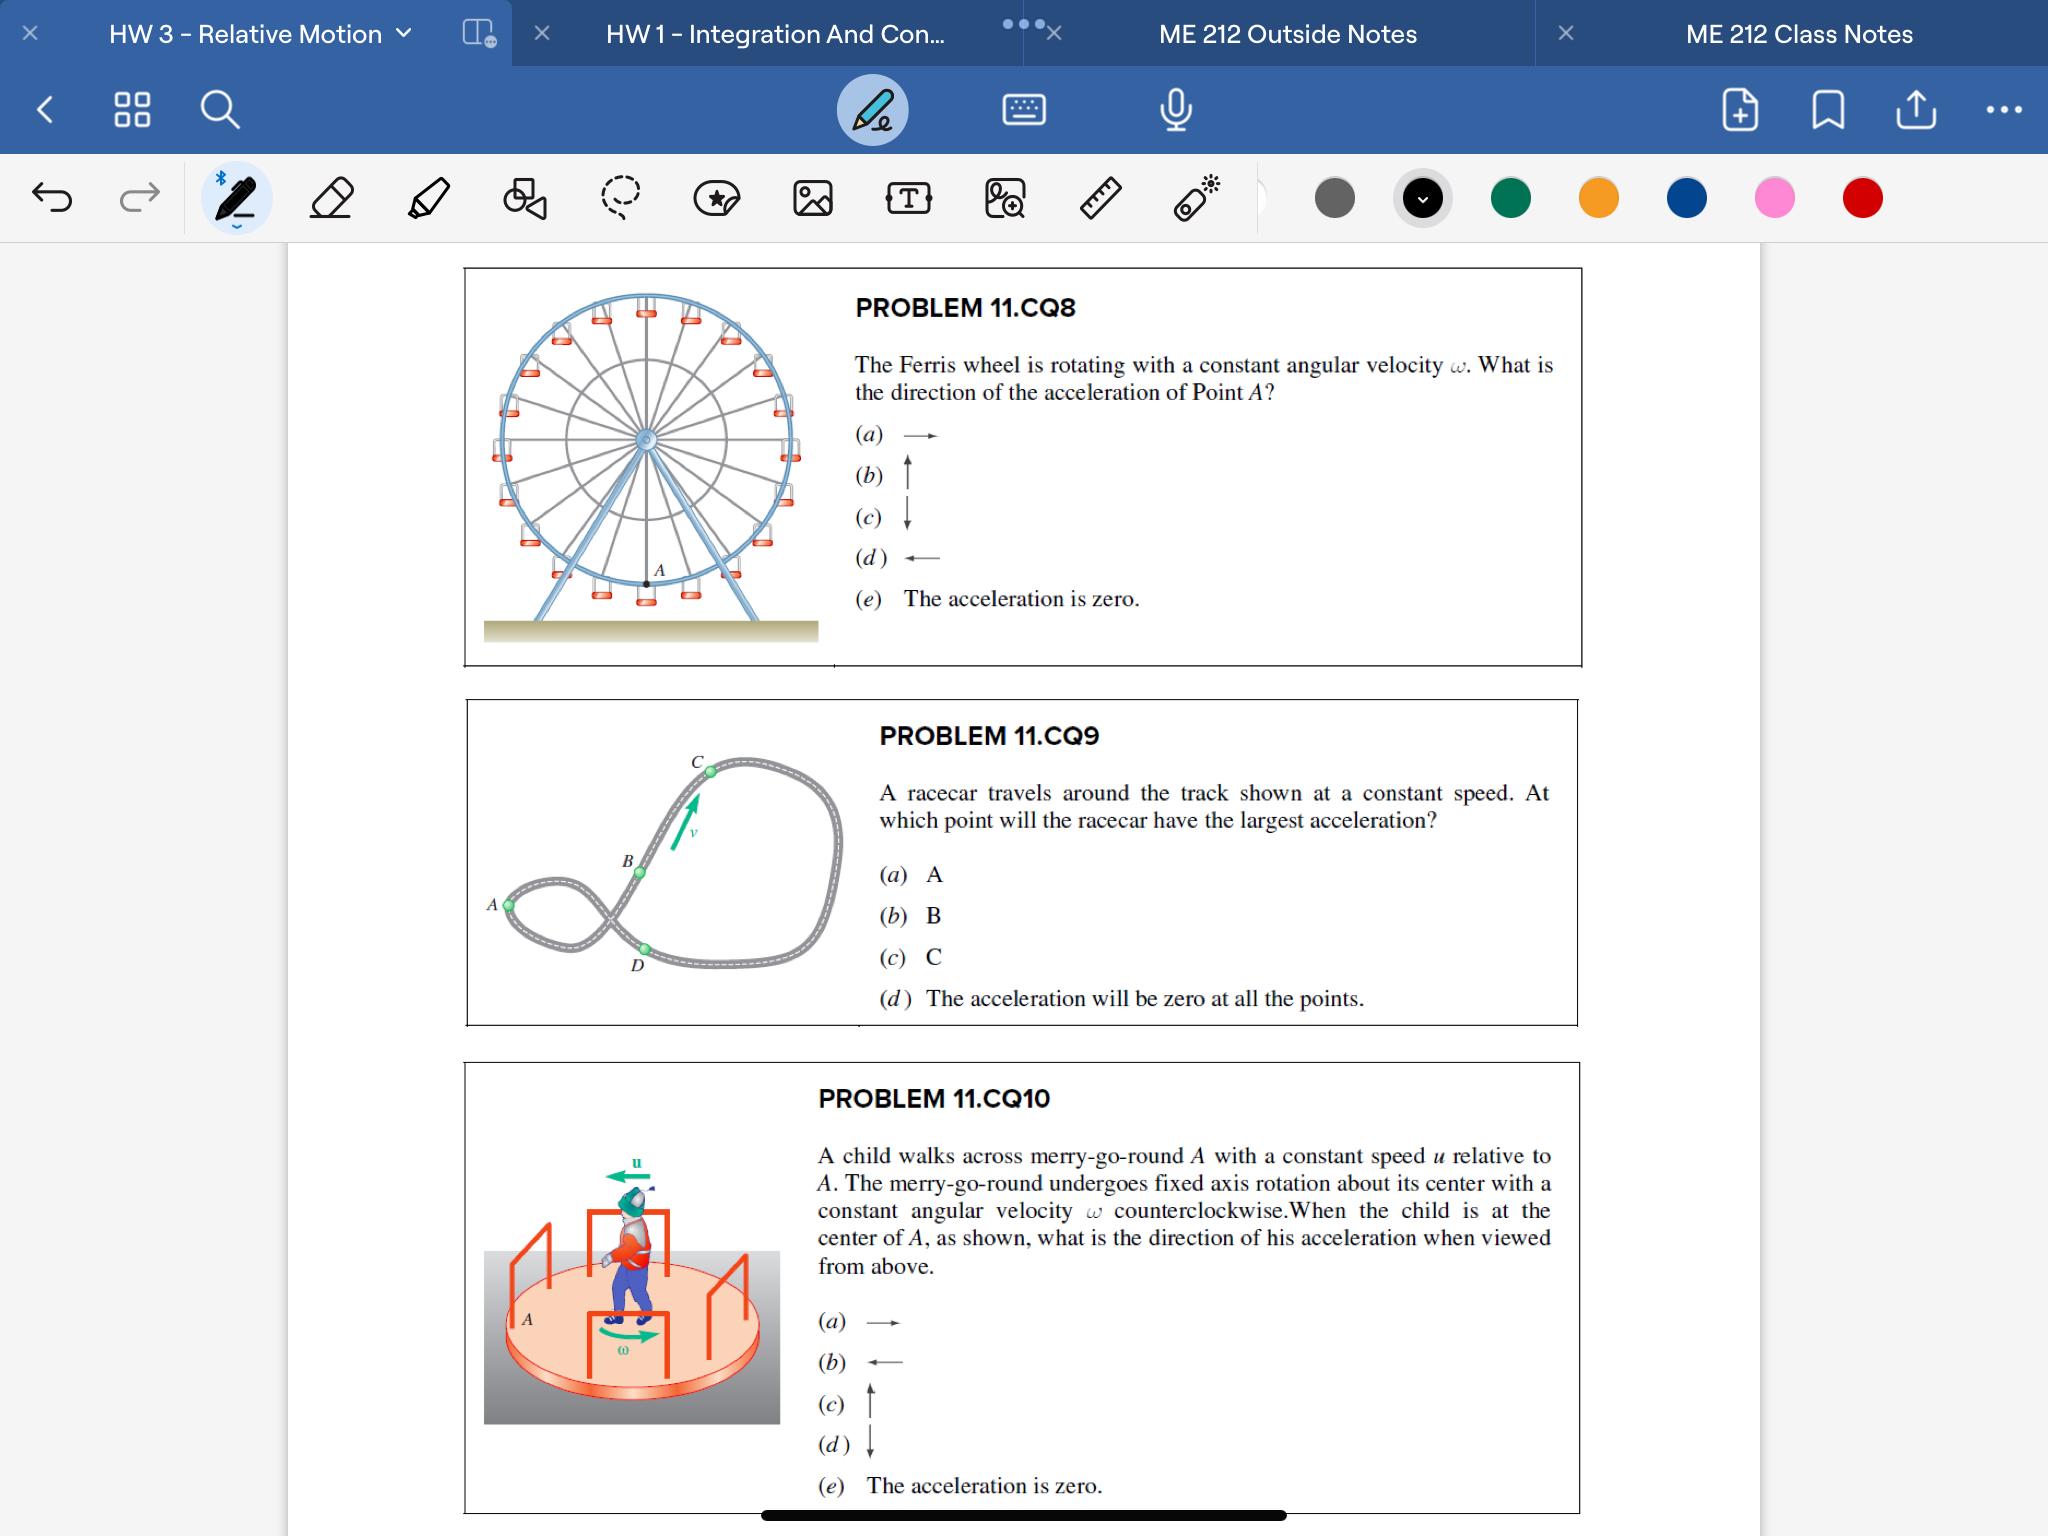
Task: Add a new page to the notebook
Action: click(1740, 110)
